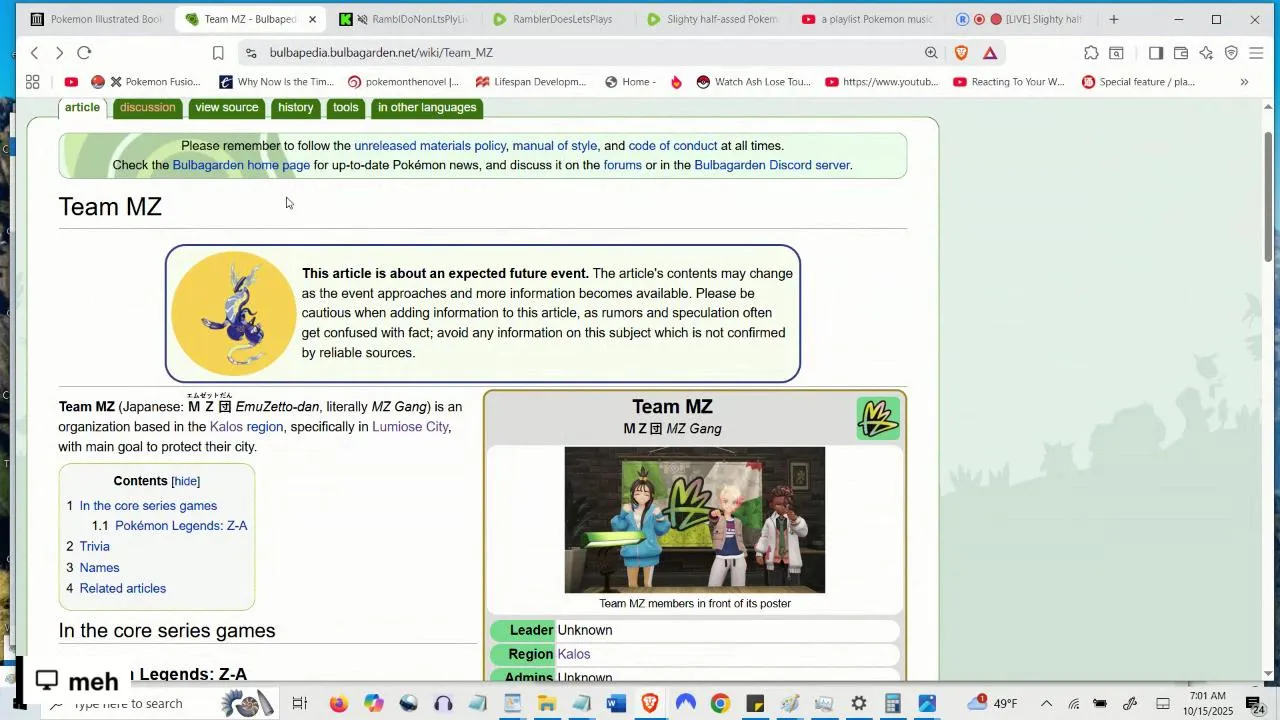Show hidden system tray icons chevron

pyautogui.click(x=1046, y=704)
